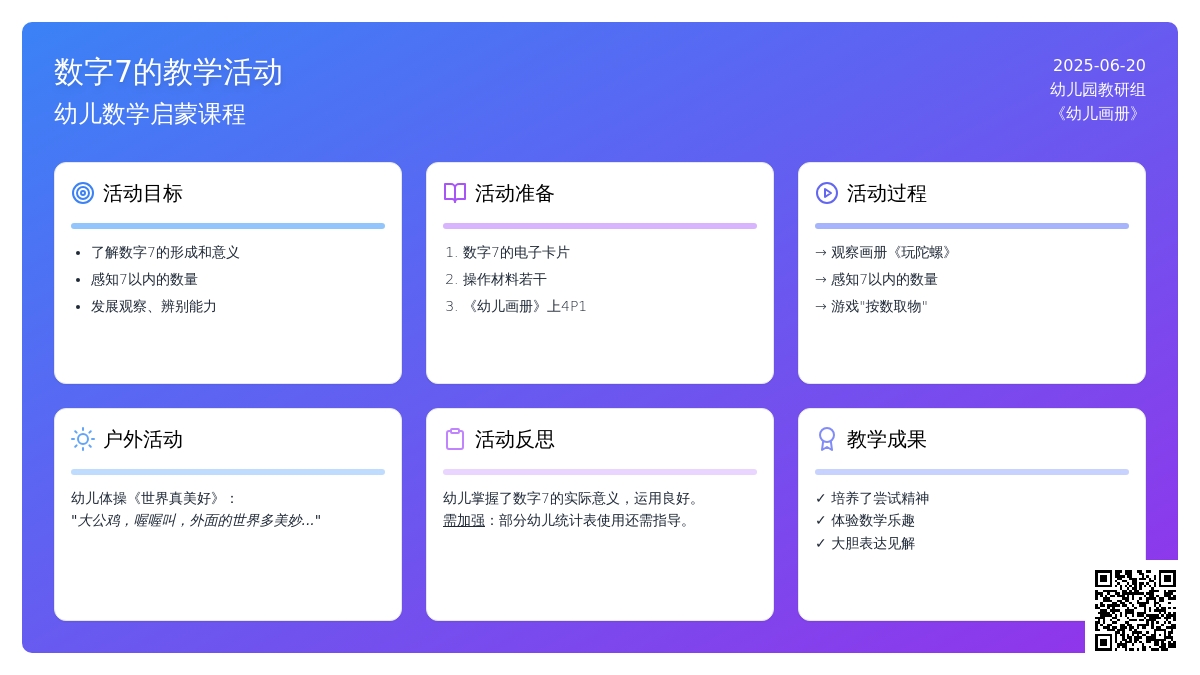Click the underlined 需加强 text
1200x675 pixels.
coord(464,520)
